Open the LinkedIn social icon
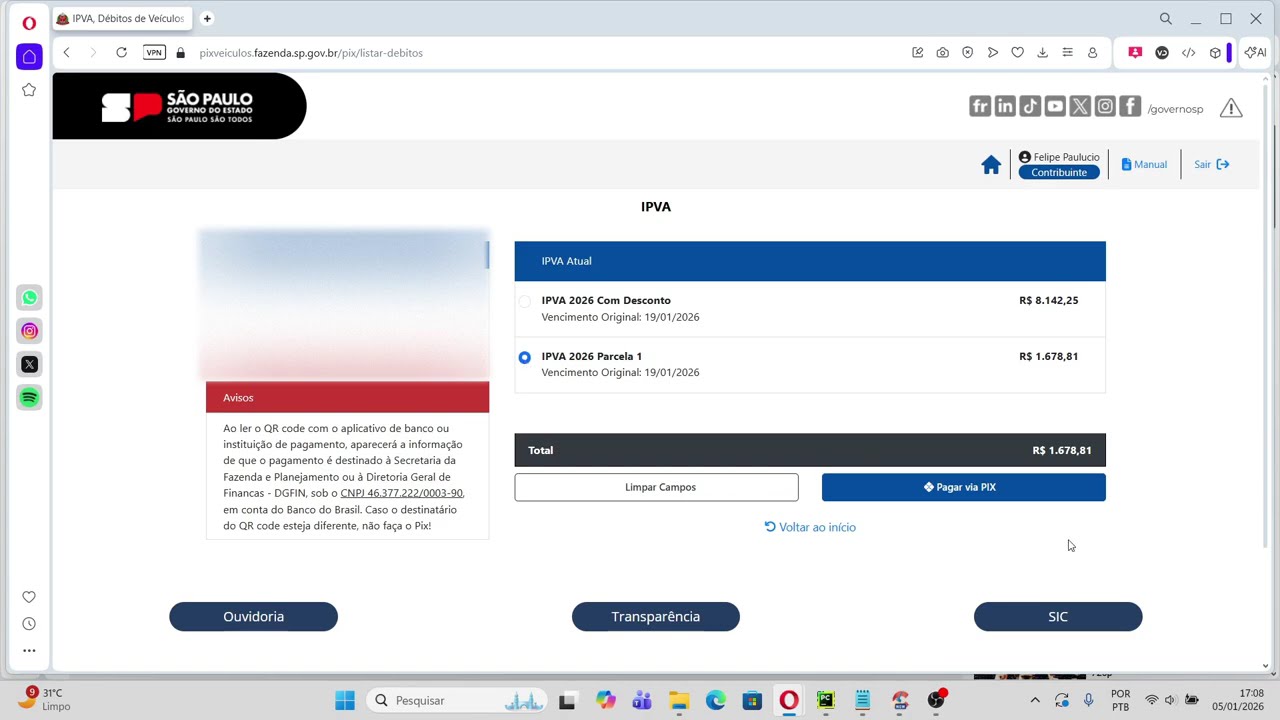The image size is (1280, 720). coord(1005,107)
